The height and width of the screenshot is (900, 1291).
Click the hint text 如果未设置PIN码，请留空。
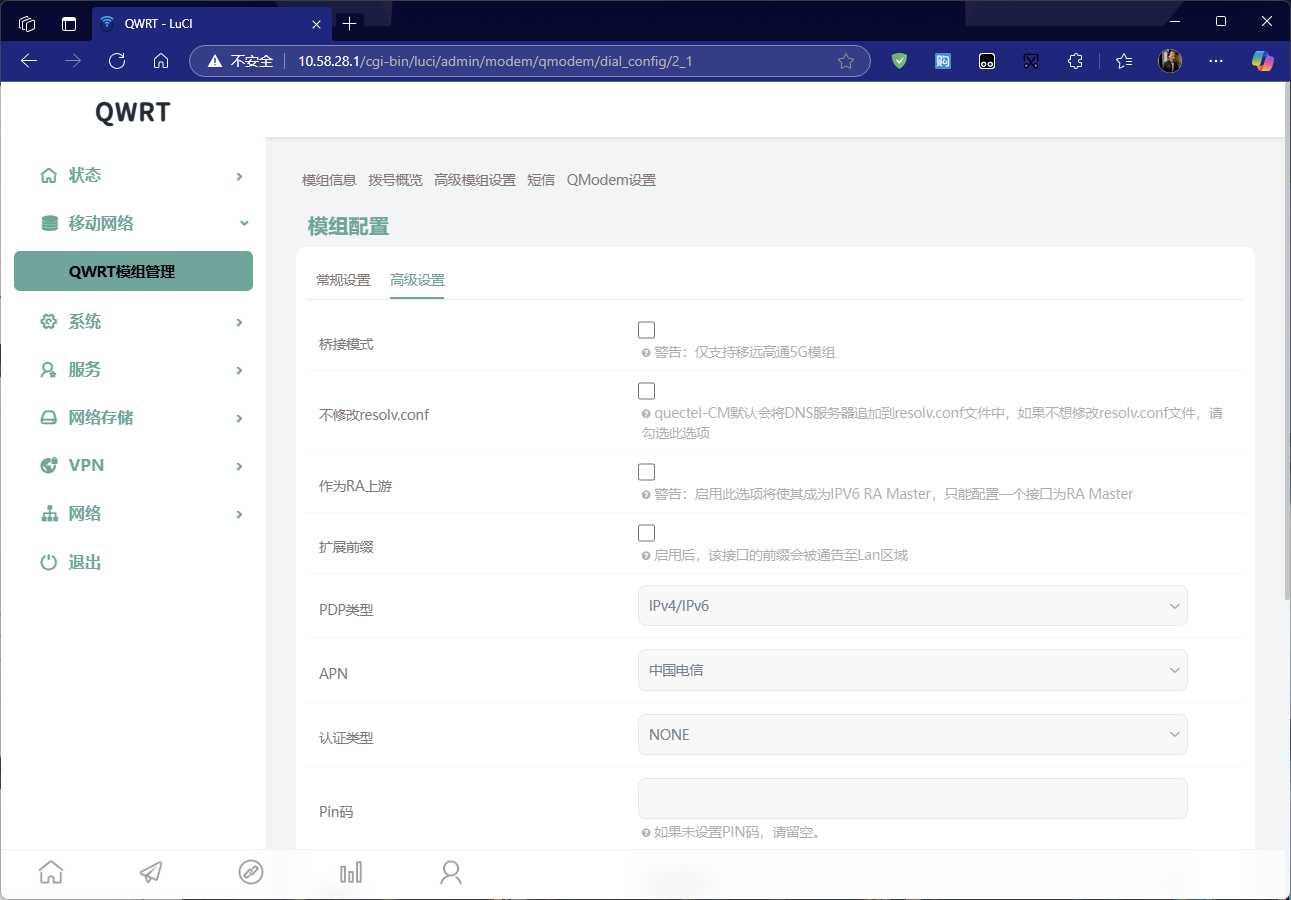[737, 832]
